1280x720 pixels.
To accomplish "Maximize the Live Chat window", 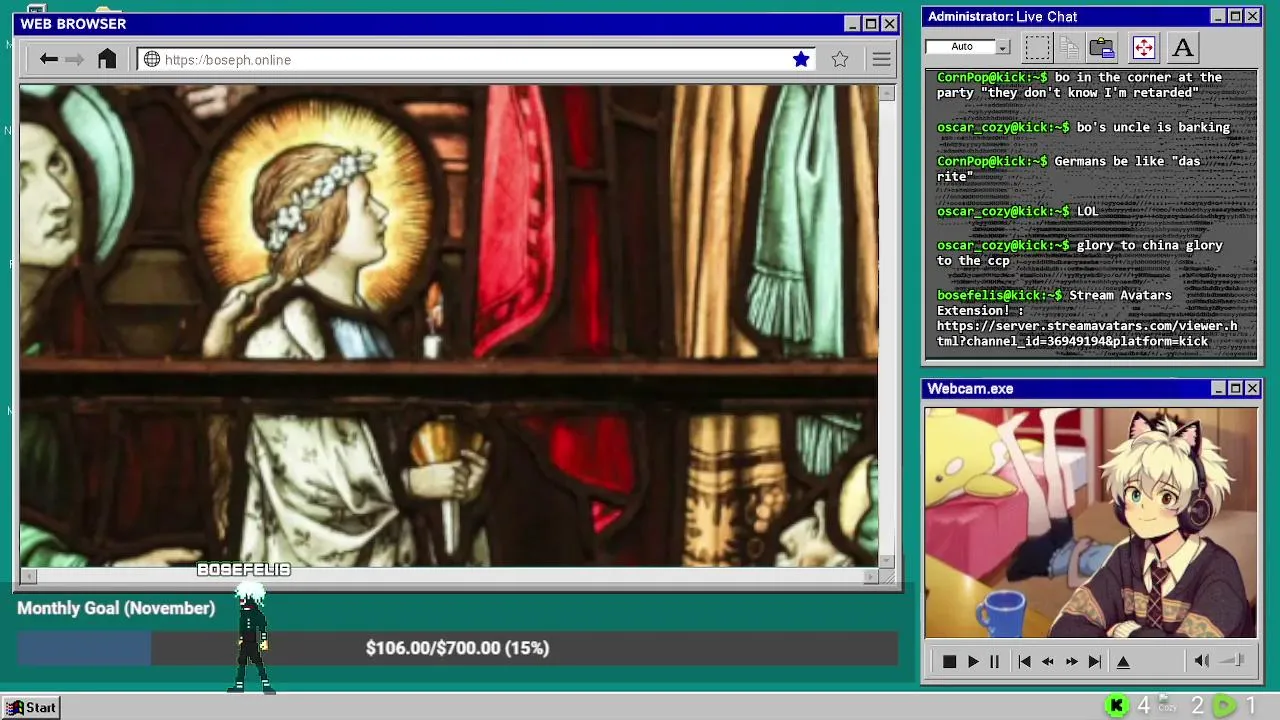I will (x=1235, y=16).
